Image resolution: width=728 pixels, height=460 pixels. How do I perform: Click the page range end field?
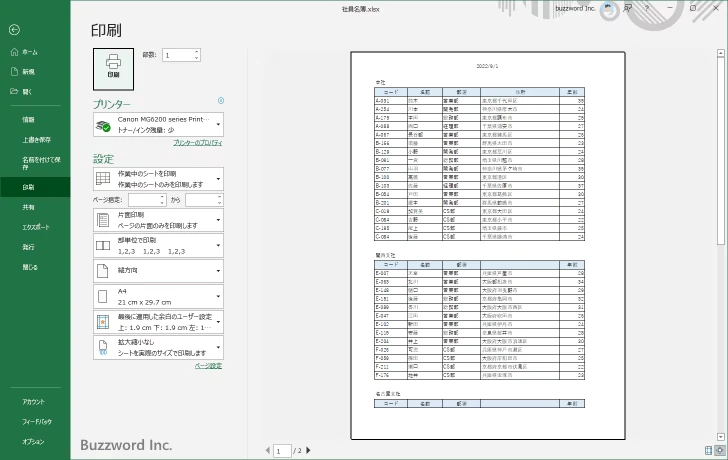201,200
